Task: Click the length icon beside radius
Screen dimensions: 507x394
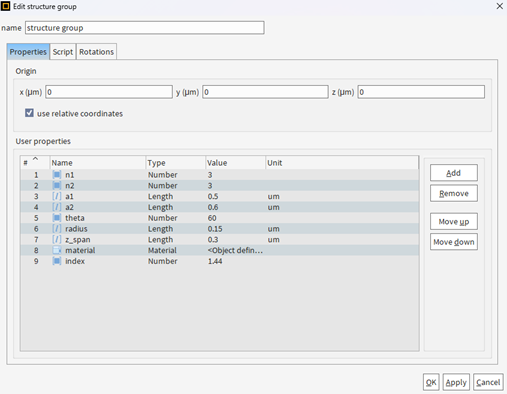Action: pos(57,229)
